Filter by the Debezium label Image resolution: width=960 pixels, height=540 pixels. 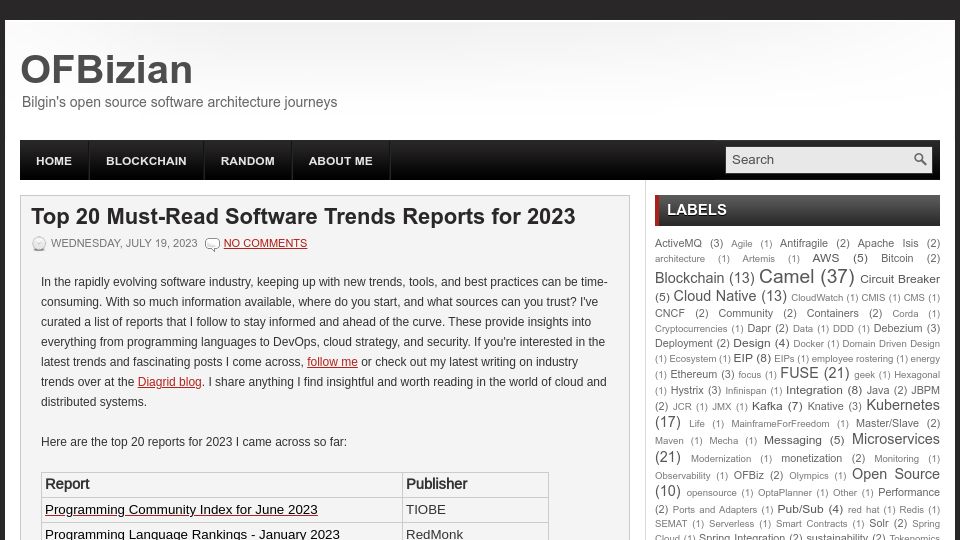[898, 329]
